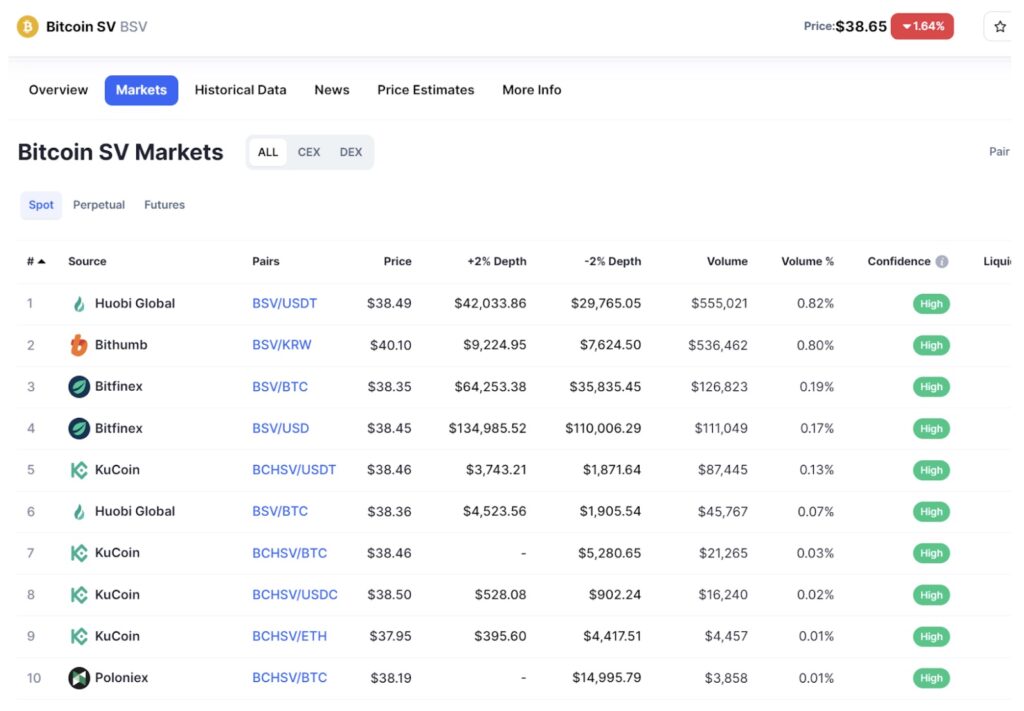Sort table by Volume % column
This screenshot has width=1024, height=711.
[807, 261]
